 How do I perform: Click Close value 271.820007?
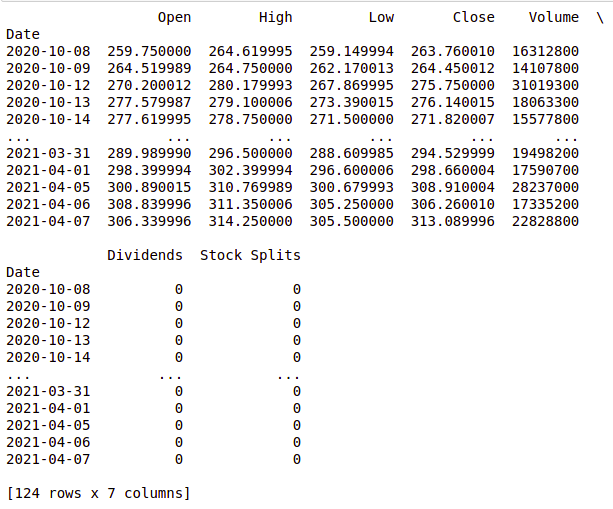(453, 119)
